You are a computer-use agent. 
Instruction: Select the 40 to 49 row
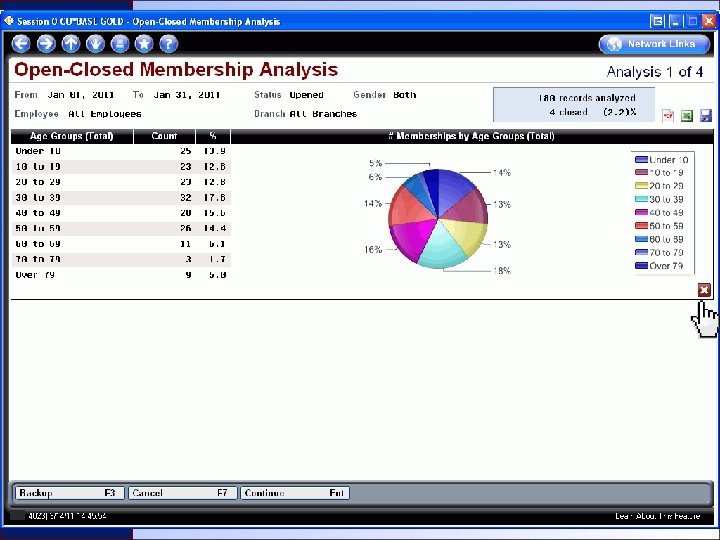(121, 213)
